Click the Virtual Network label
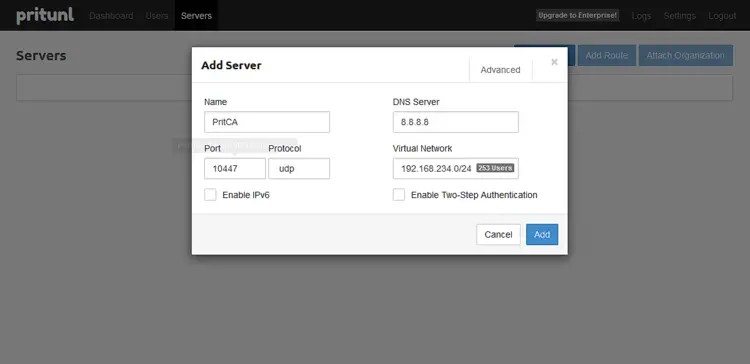The width and height of the screenshot is (750, 364). 422,149
